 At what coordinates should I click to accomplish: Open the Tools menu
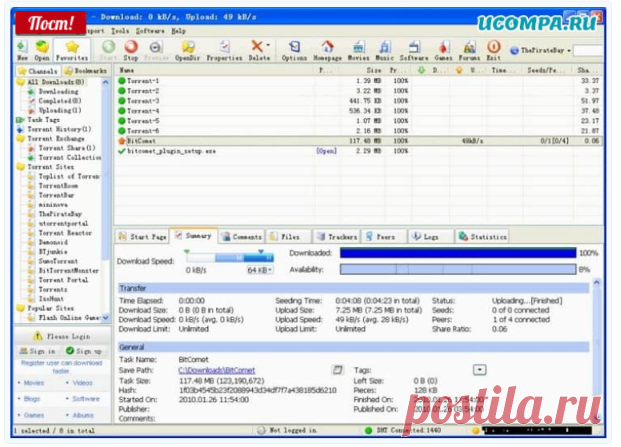[120, 31]
